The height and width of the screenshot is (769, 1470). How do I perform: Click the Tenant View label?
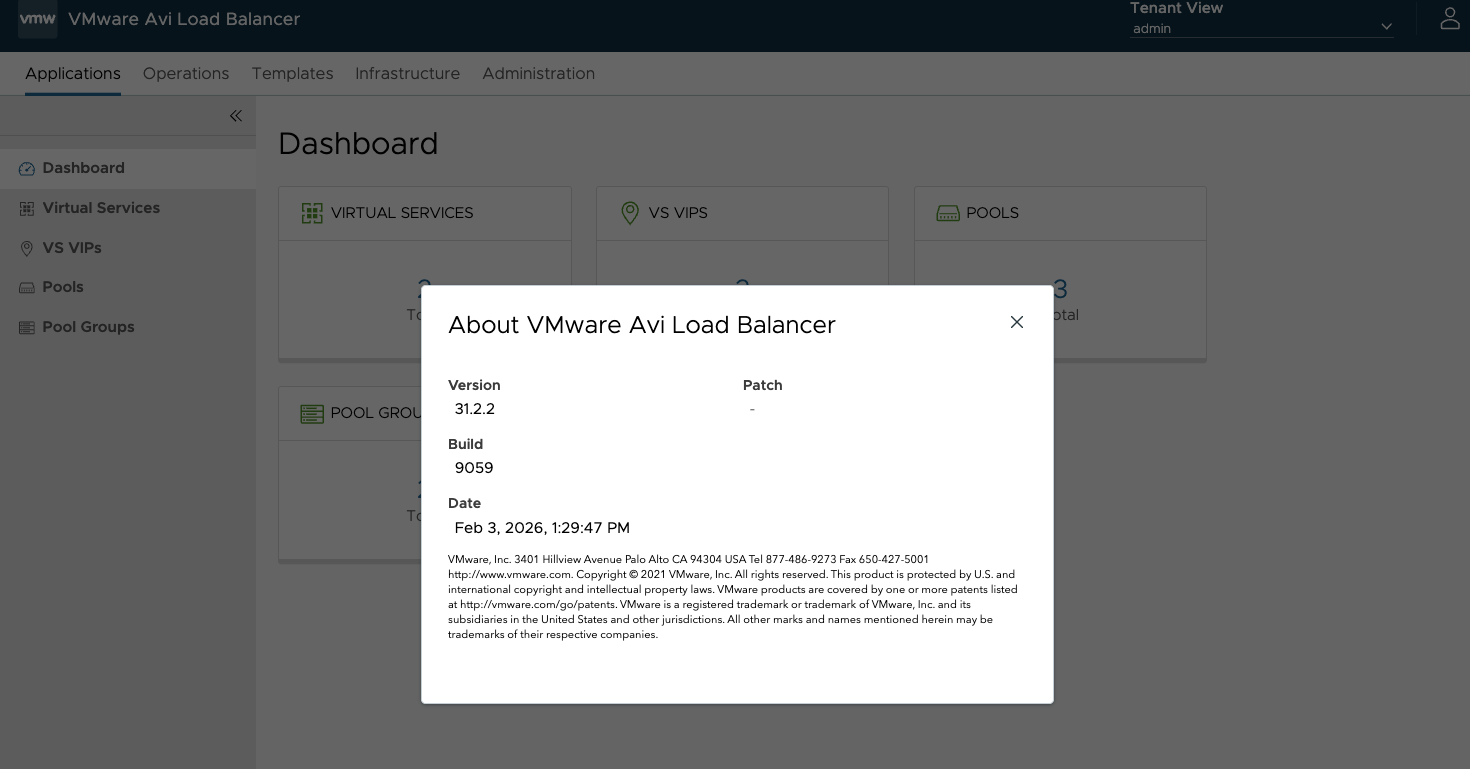1176,8
